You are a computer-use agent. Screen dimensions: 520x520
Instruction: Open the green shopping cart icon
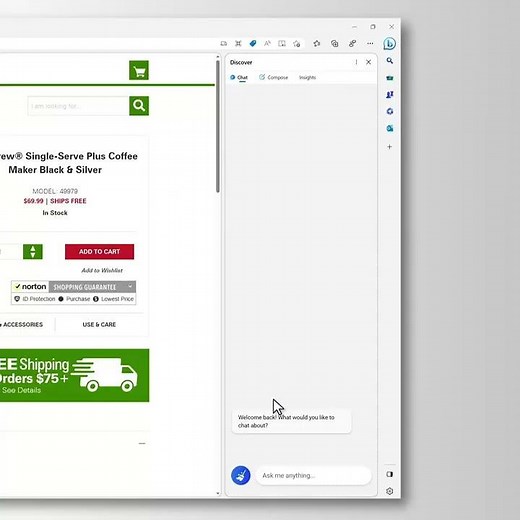click(x=139, y=70)
